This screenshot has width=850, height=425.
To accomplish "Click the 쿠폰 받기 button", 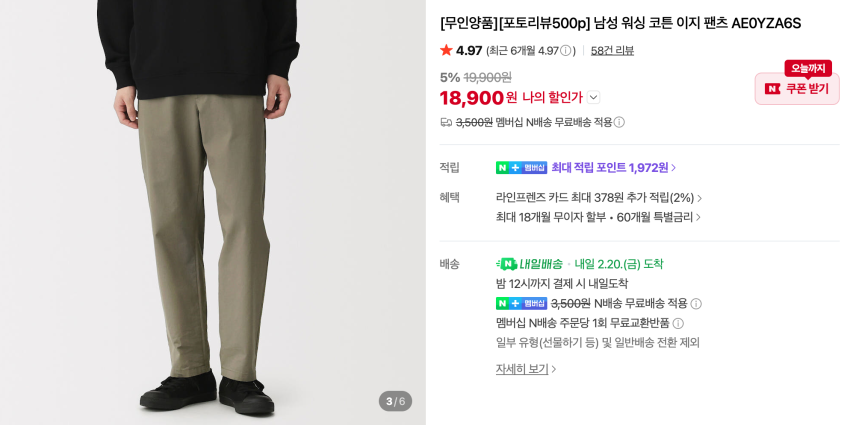I will 797,89.
